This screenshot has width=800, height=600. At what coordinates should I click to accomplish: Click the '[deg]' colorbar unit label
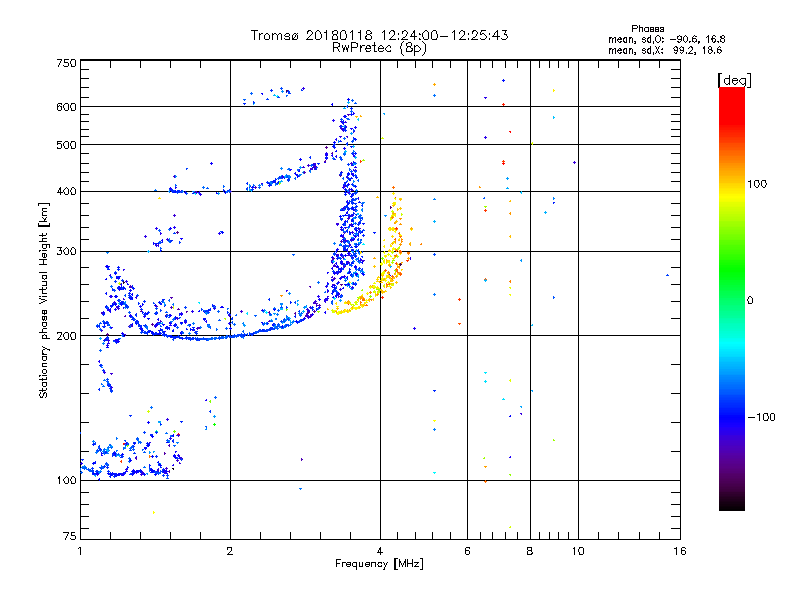pos(734,80)
